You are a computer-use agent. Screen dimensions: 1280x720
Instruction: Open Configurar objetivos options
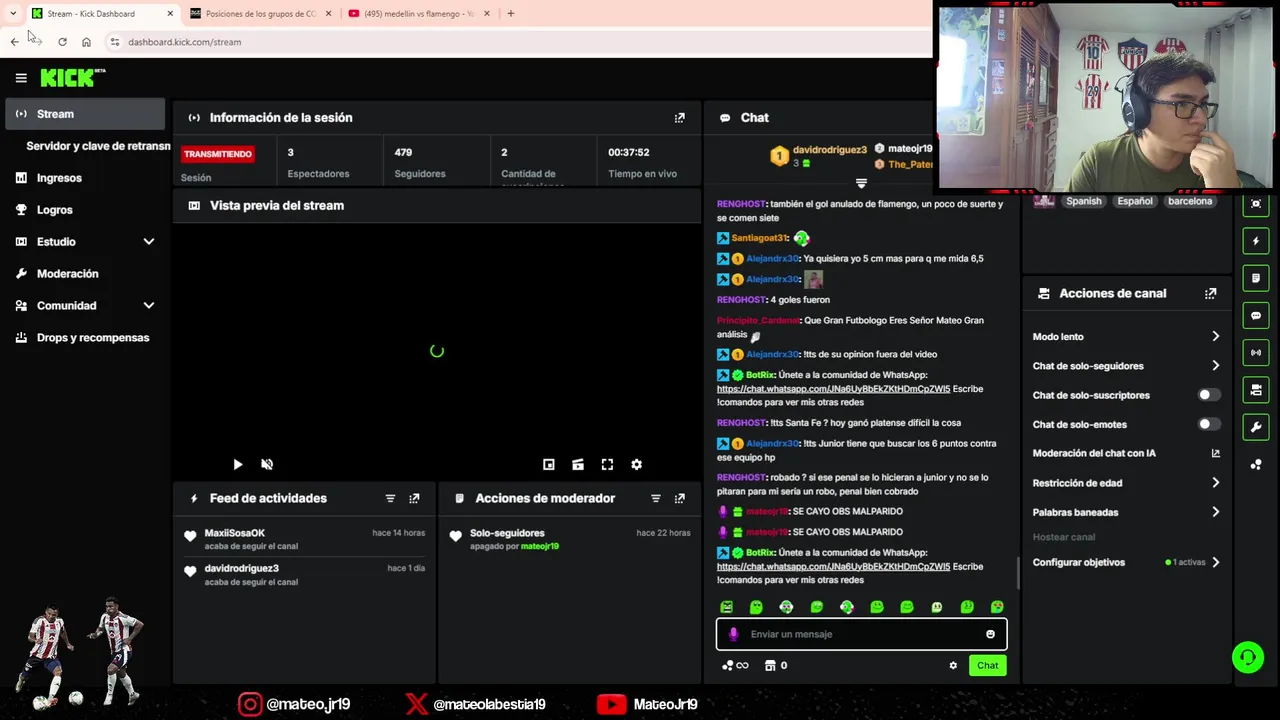(x=1126, y=562)
